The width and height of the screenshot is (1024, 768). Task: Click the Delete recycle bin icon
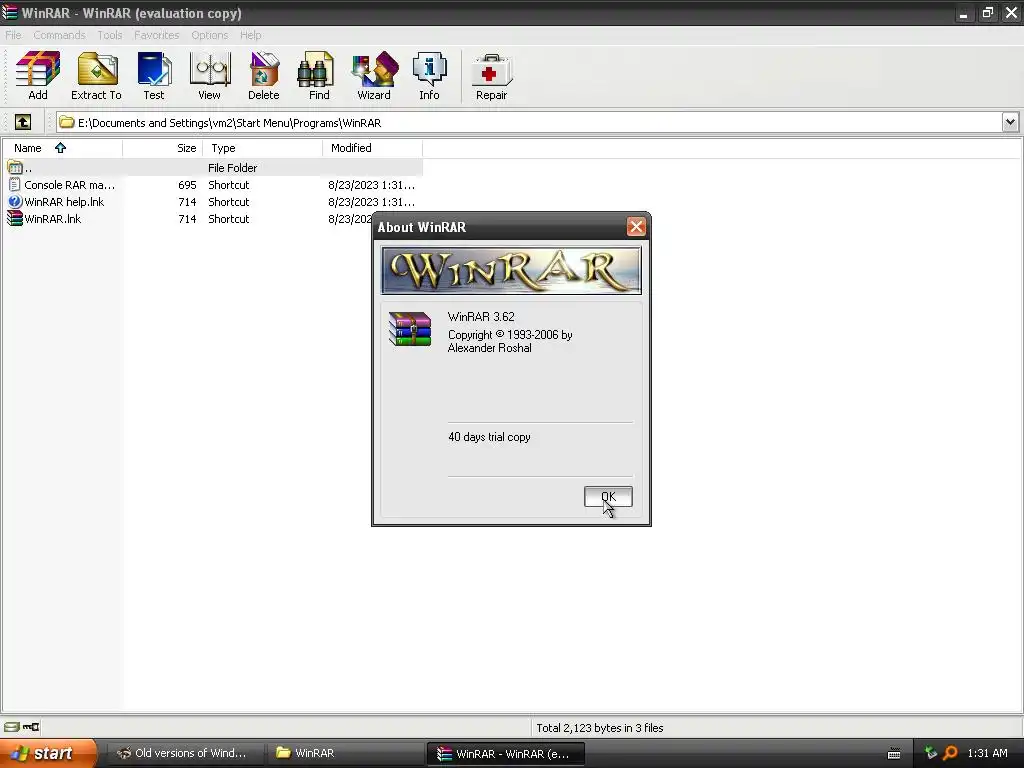pos(264,76)
